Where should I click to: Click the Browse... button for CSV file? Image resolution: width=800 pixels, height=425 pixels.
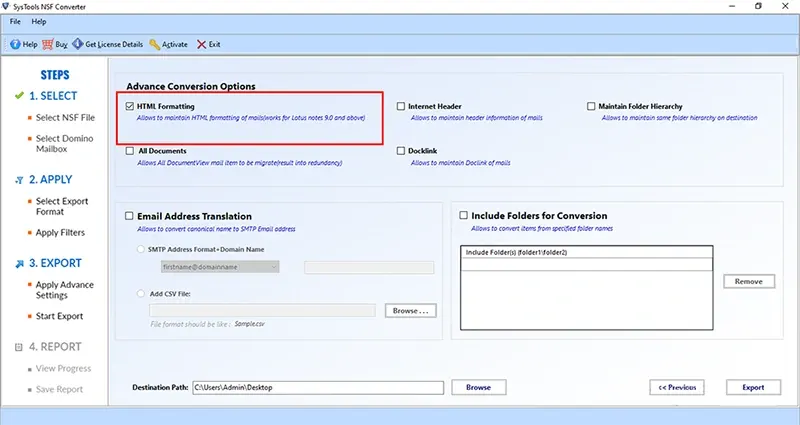click(411, 311)
